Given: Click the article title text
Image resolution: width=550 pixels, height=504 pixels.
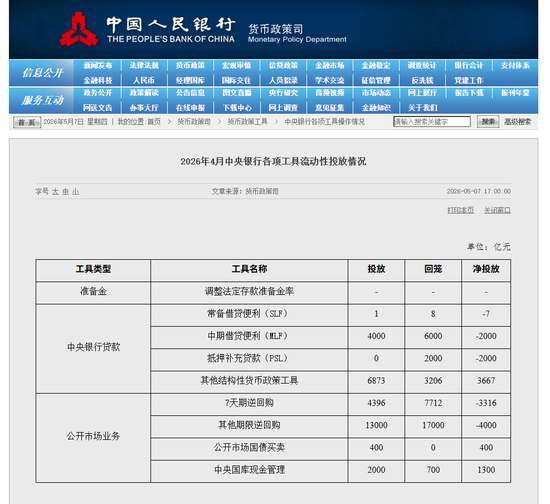Looking at the screenshot, I should (x=273, y=161).
